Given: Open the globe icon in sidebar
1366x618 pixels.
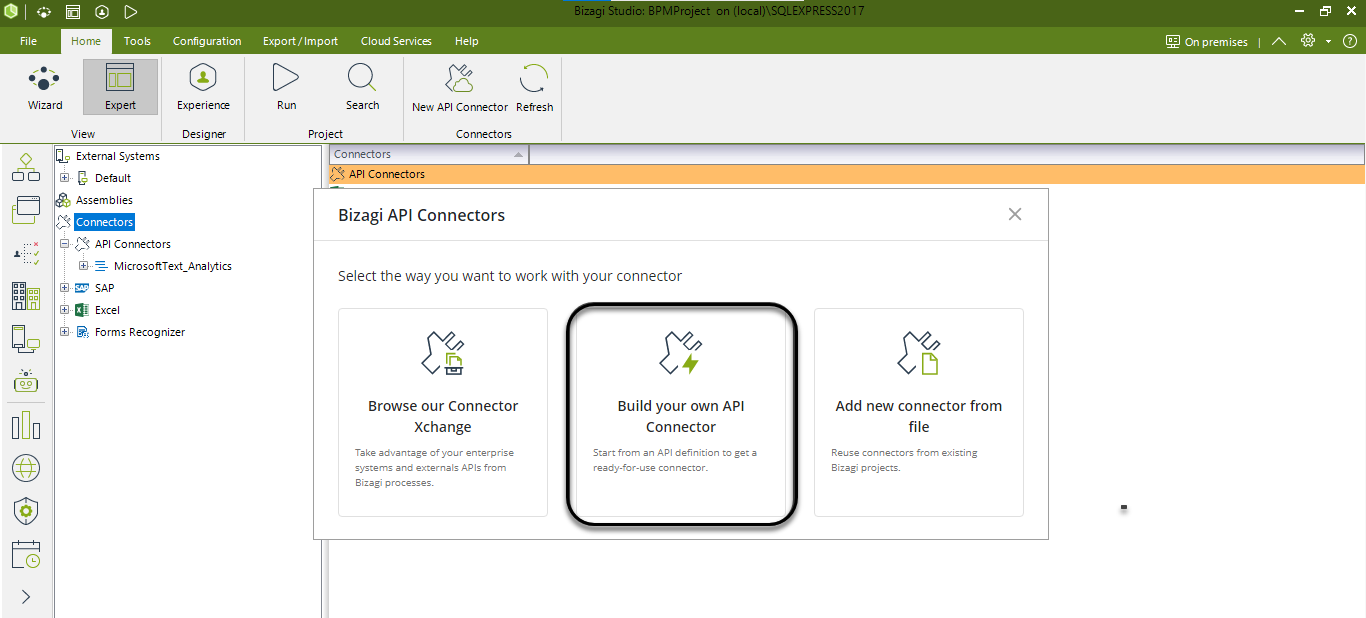Looking at the screenshot, I should pos(26,468).
